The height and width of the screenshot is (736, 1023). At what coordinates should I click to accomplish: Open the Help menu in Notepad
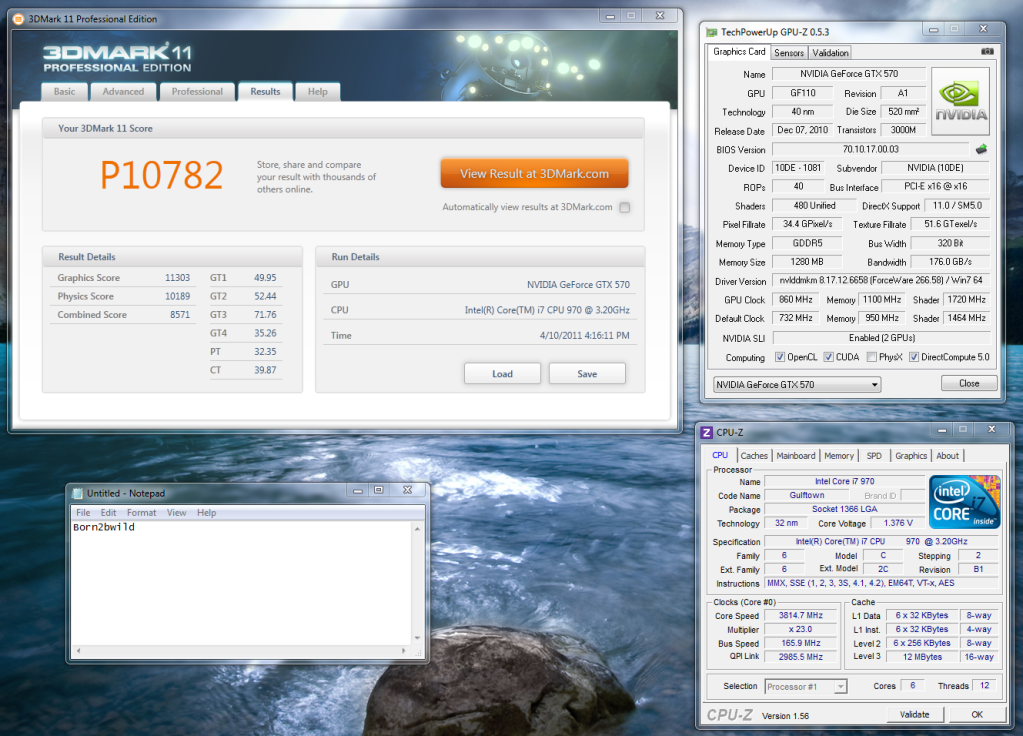[206, 513]
